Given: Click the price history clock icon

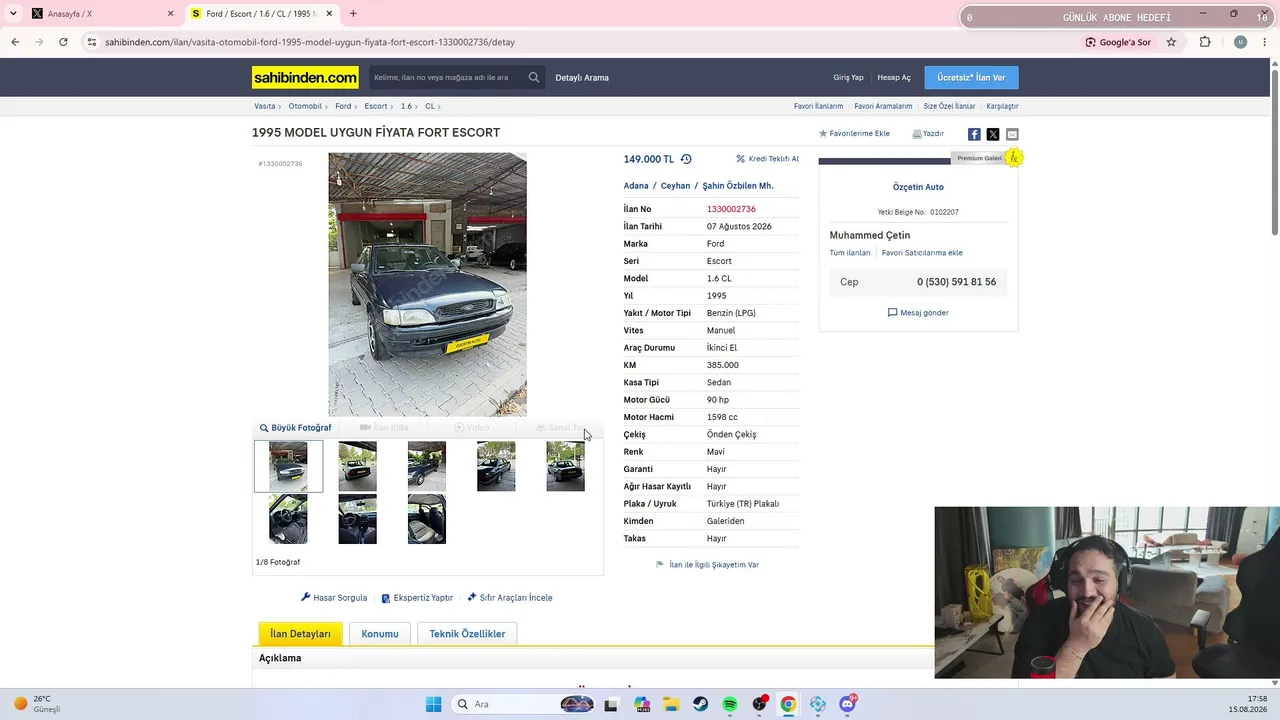Looking at the screenshot, I should click(686, 159).
